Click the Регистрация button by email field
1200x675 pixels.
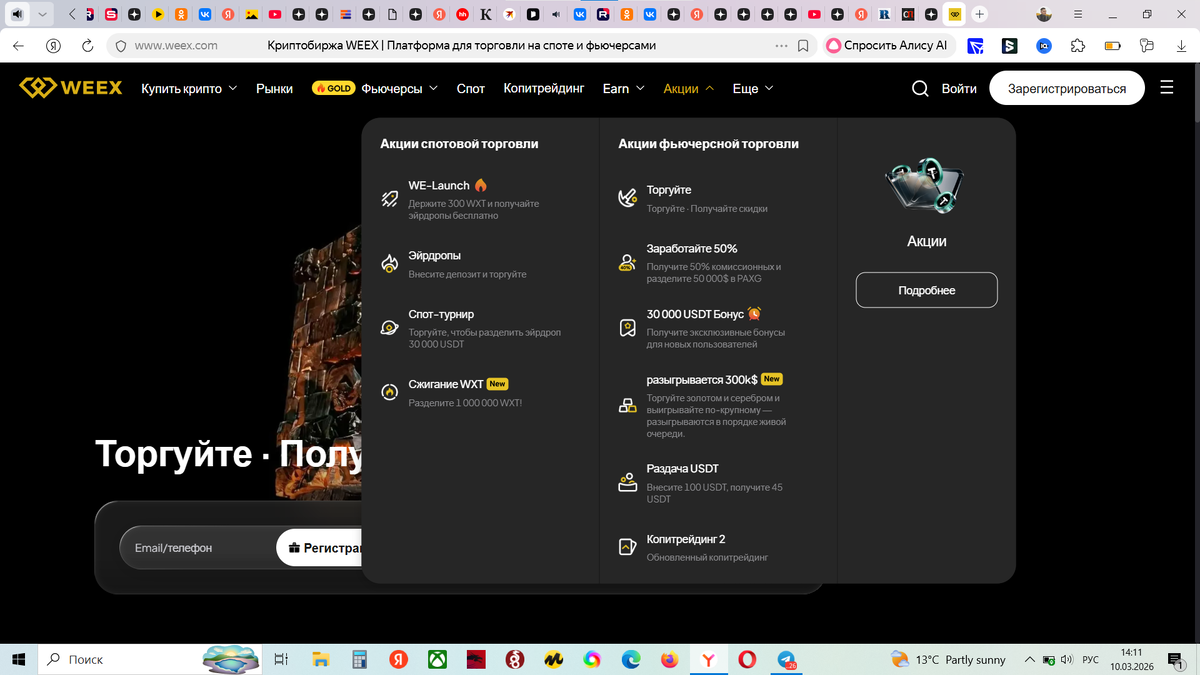pyautogui.click(x=319, y=548)
